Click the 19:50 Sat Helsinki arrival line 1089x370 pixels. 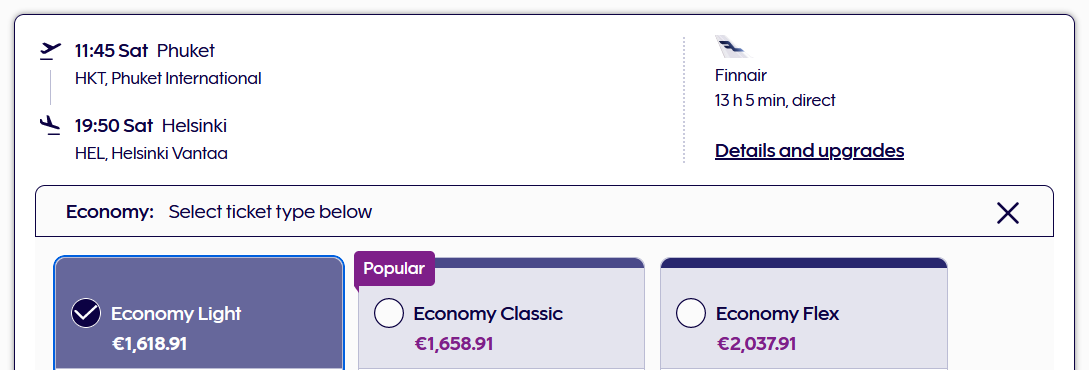click(151, 126)
